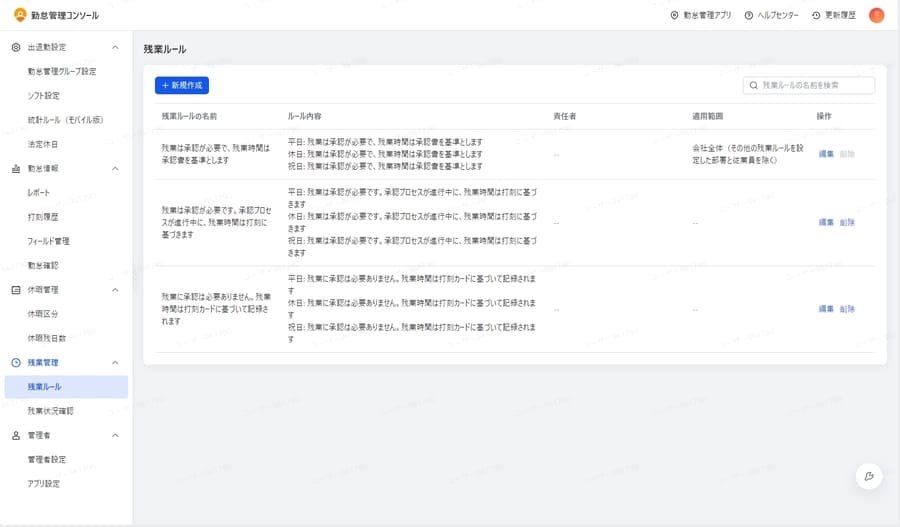900x527 pixels.
Task: Select 残業ルール in the sidebar
Action: [66, 386]
